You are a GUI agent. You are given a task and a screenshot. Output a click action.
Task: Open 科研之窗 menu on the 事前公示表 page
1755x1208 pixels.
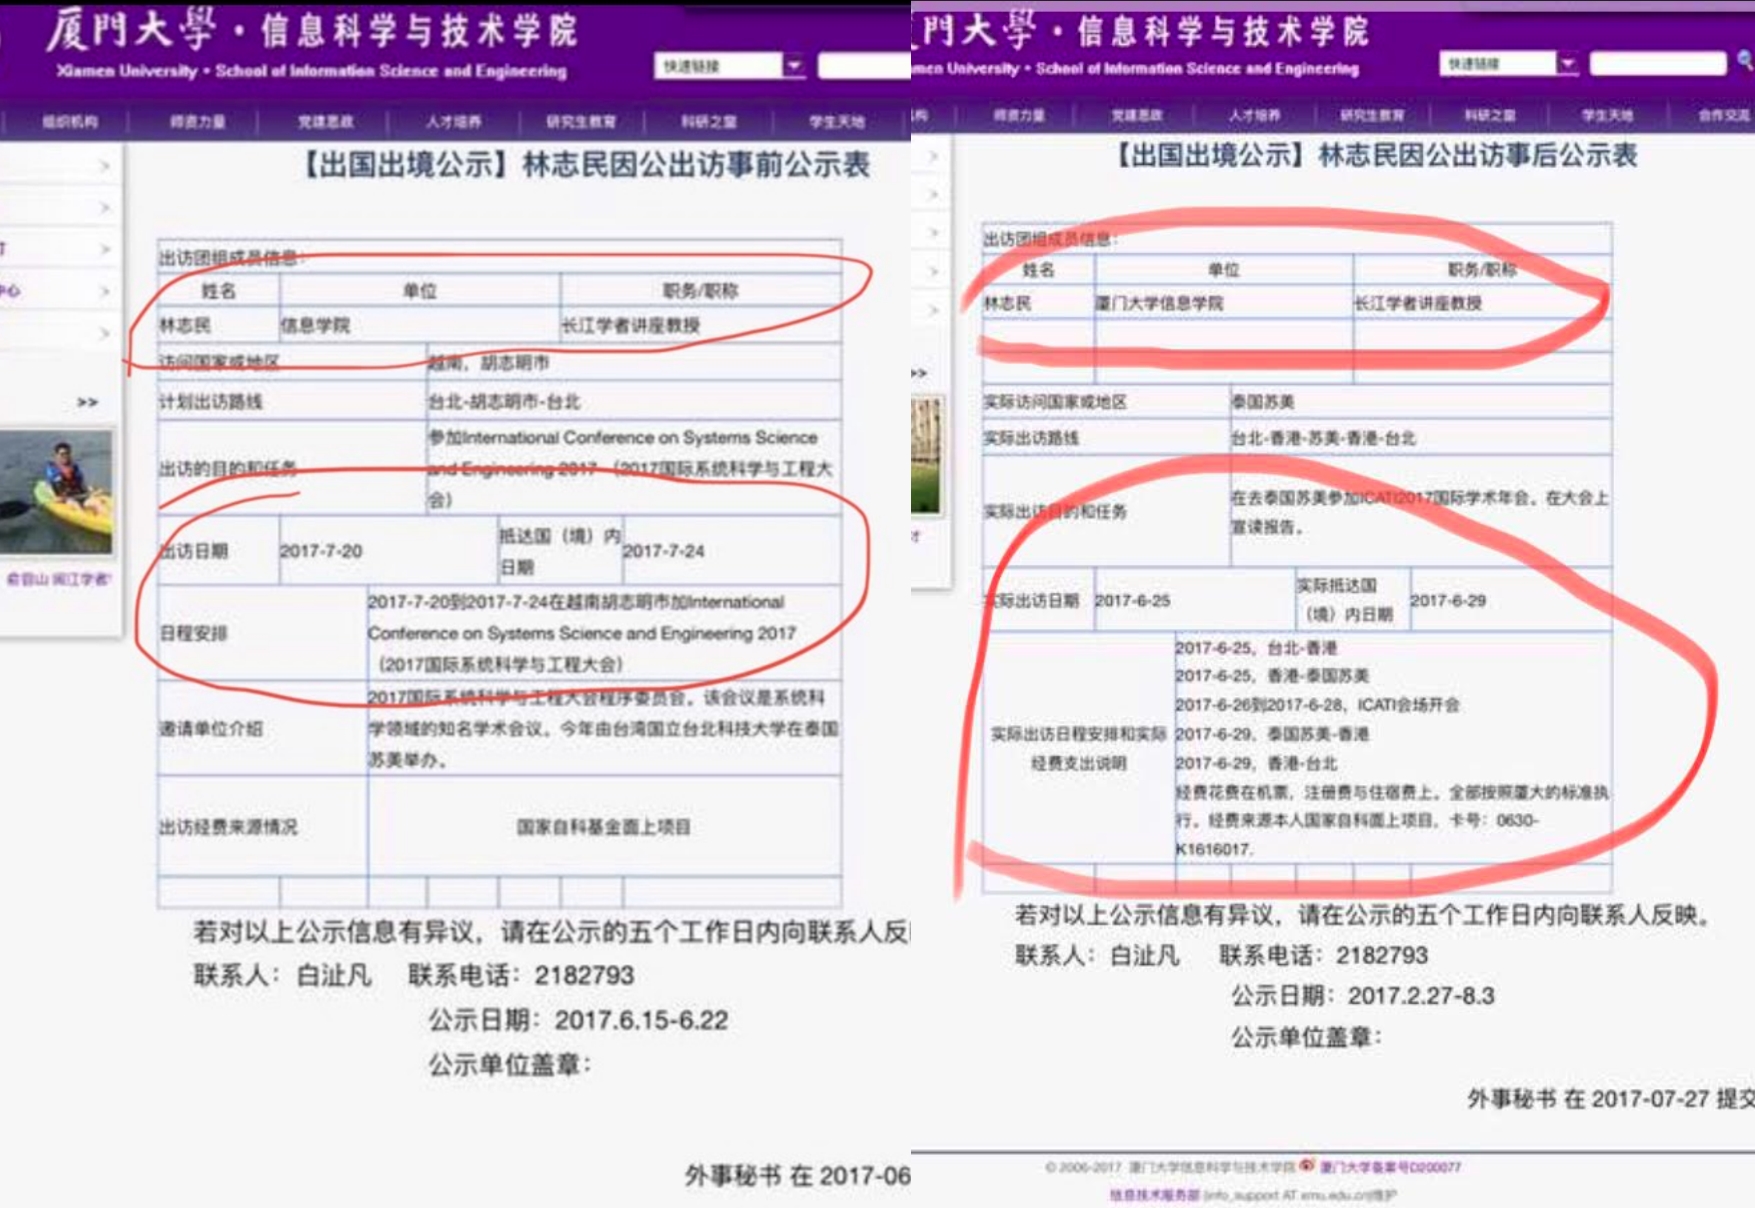(709, 121)
